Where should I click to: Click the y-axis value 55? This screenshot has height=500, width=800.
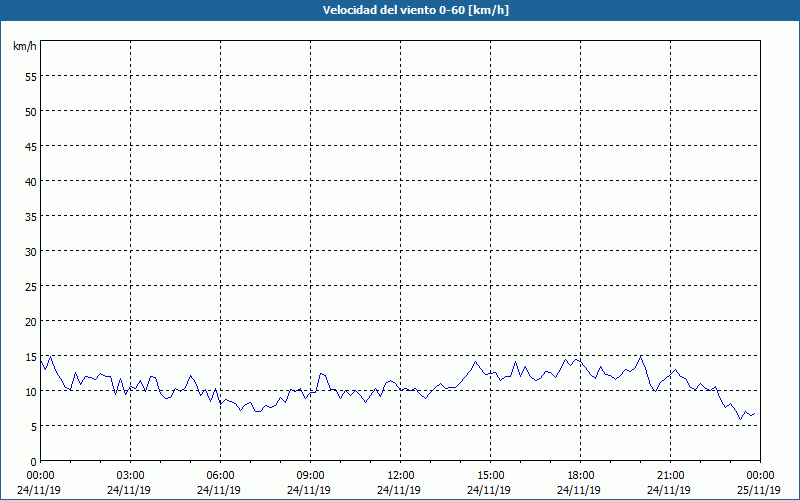coord(31,76)
